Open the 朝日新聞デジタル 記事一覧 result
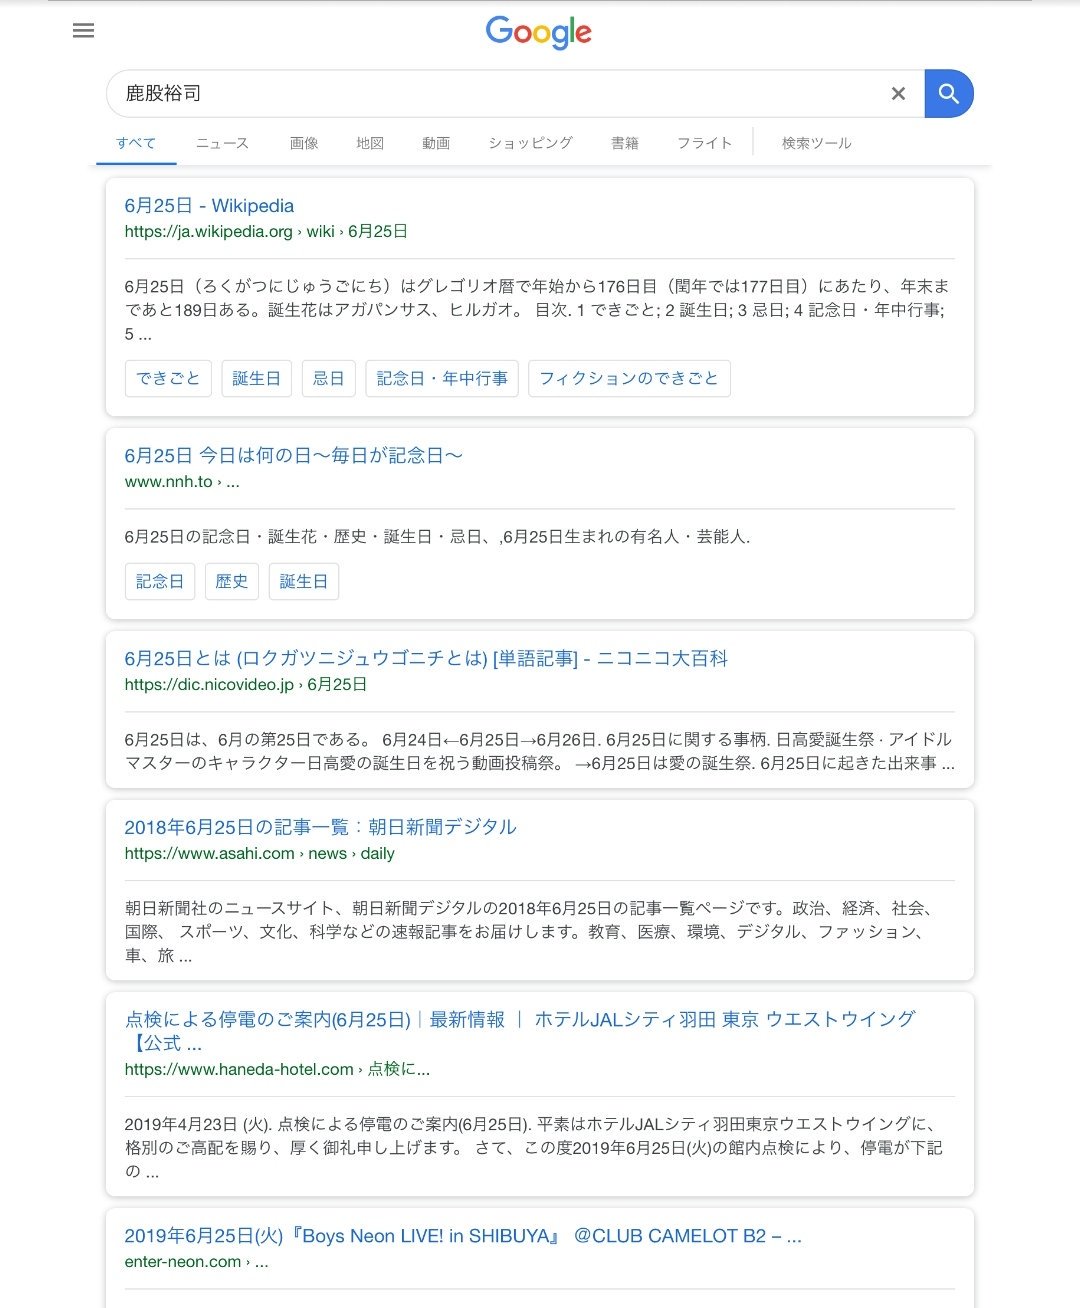Image resolution: width=1080 pixels, height=1308 pixels. pos(320,827)
